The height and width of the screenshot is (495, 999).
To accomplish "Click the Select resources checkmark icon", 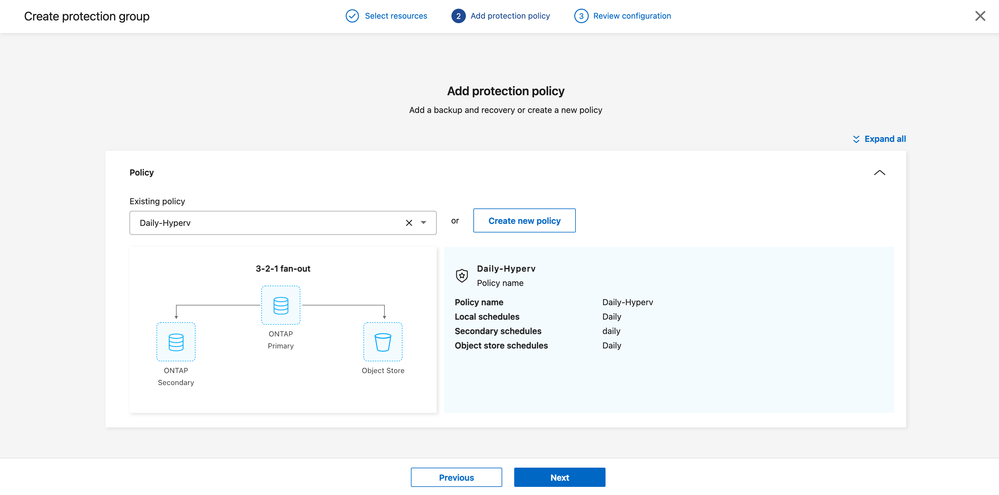I will click(x=352, y=16).
